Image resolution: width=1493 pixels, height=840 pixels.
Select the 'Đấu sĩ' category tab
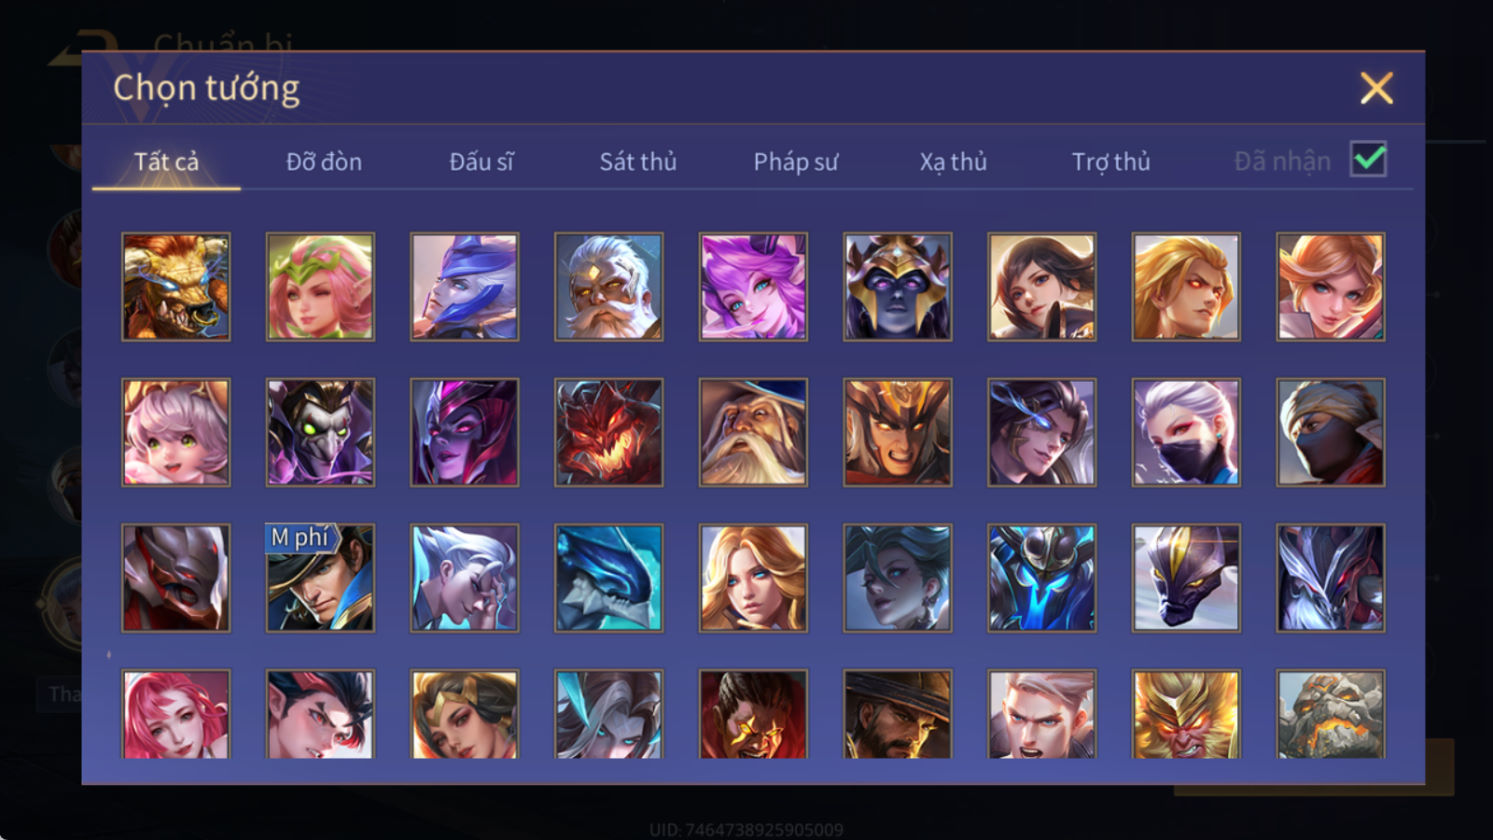click(481, 161)
